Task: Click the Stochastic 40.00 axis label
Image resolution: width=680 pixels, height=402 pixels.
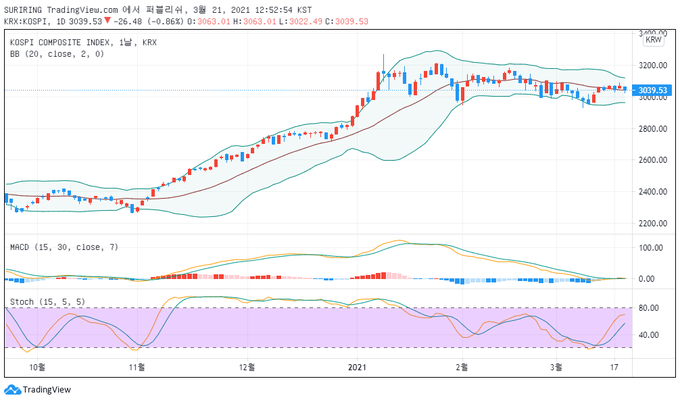Action: tap(649, 335)
